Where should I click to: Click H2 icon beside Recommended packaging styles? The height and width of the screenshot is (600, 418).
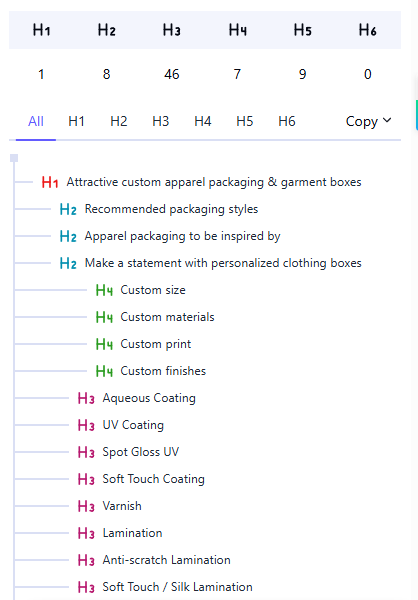pyautogui.click(x=68, y=209)
